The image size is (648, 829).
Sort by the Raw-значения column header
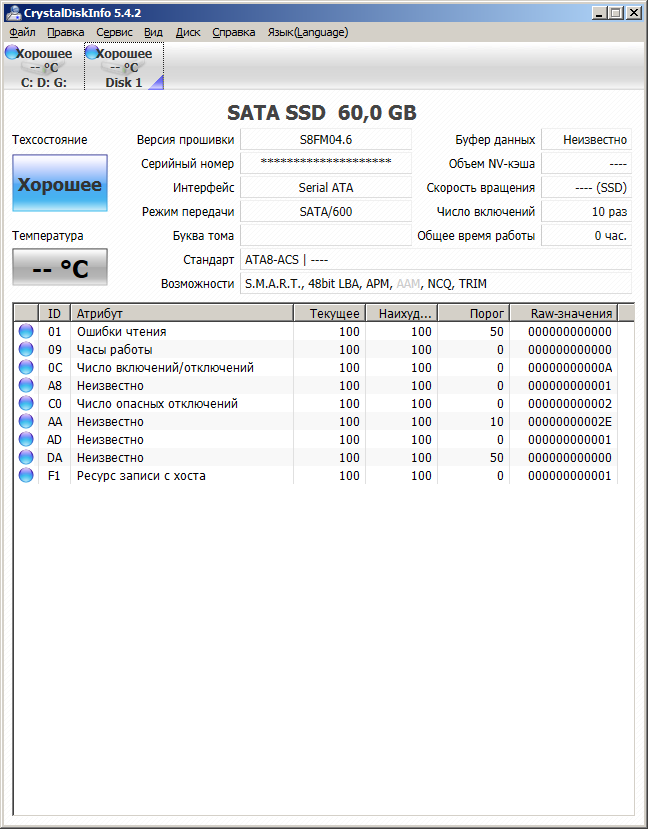coord(563,314)
